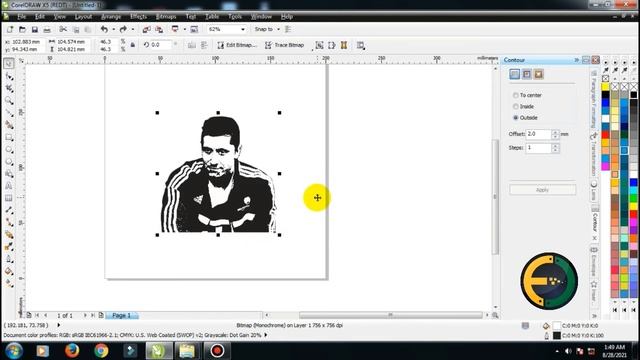Select the Text tool
Viewport: 640px width, 360px height.
9,186
